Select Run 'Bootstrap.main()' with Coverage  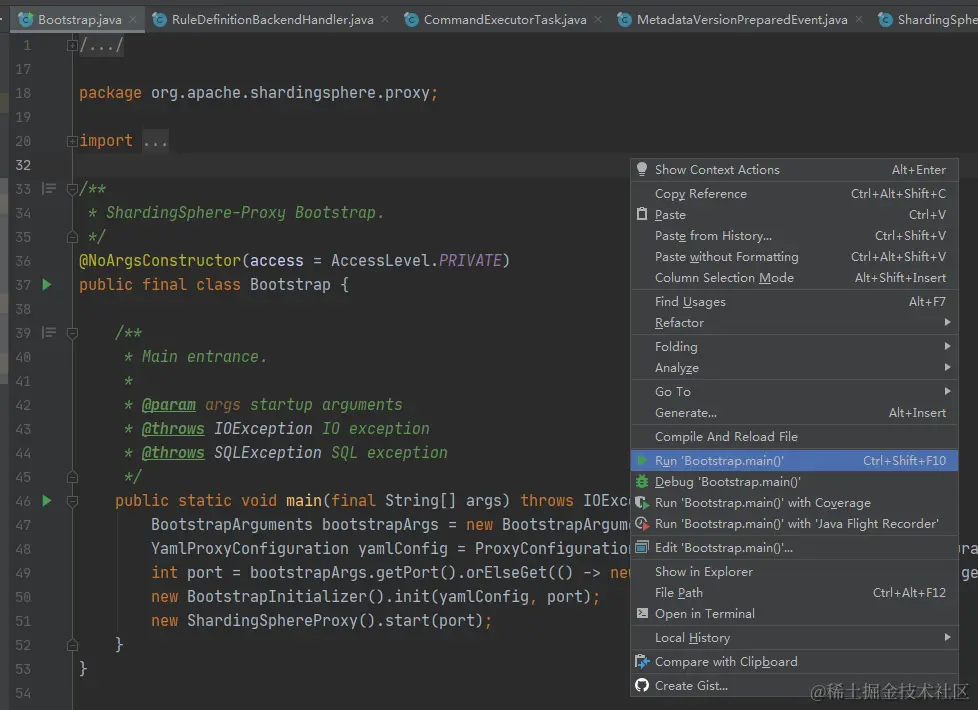click(794, 502)
